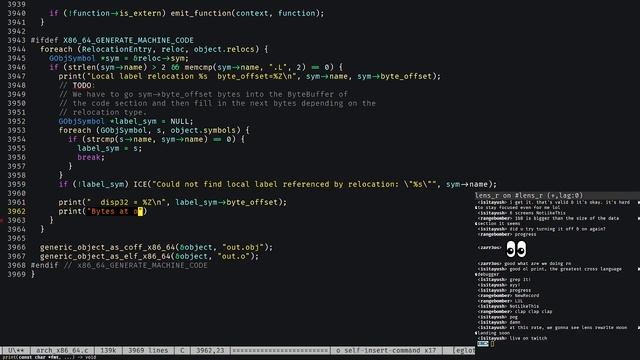Click rangebomber's 'progress' chat message
The image size is (640, 360).
click(x=525, y=234)
